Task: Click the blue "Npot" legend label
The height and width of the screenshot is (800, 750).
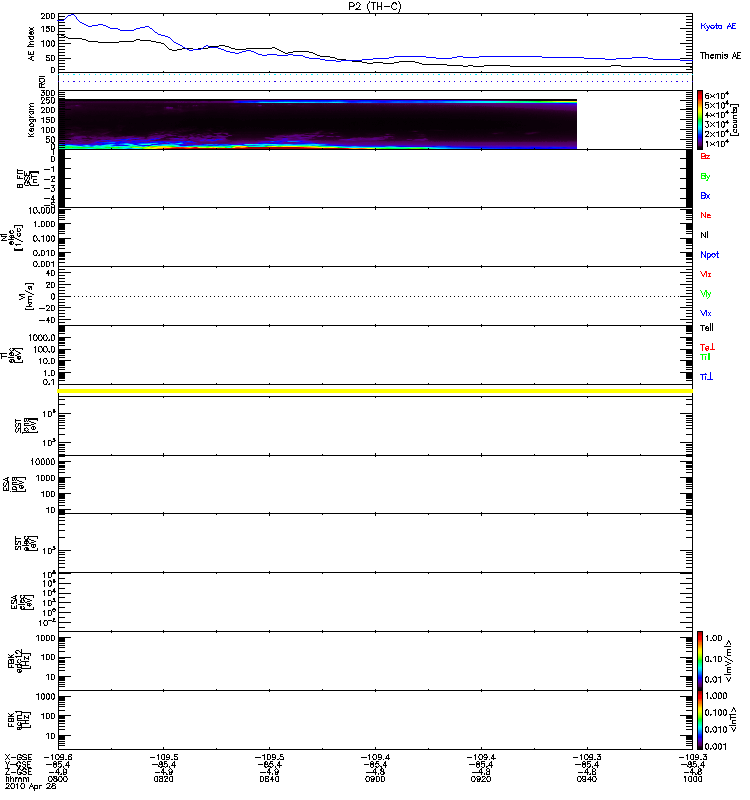Action: coord(710,255)
